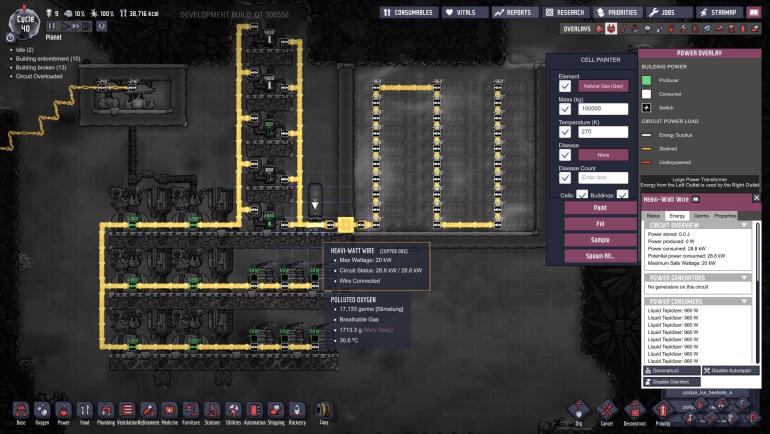
Task: Toggle the Disease checkbox
Action: click(x=565, y=155)
